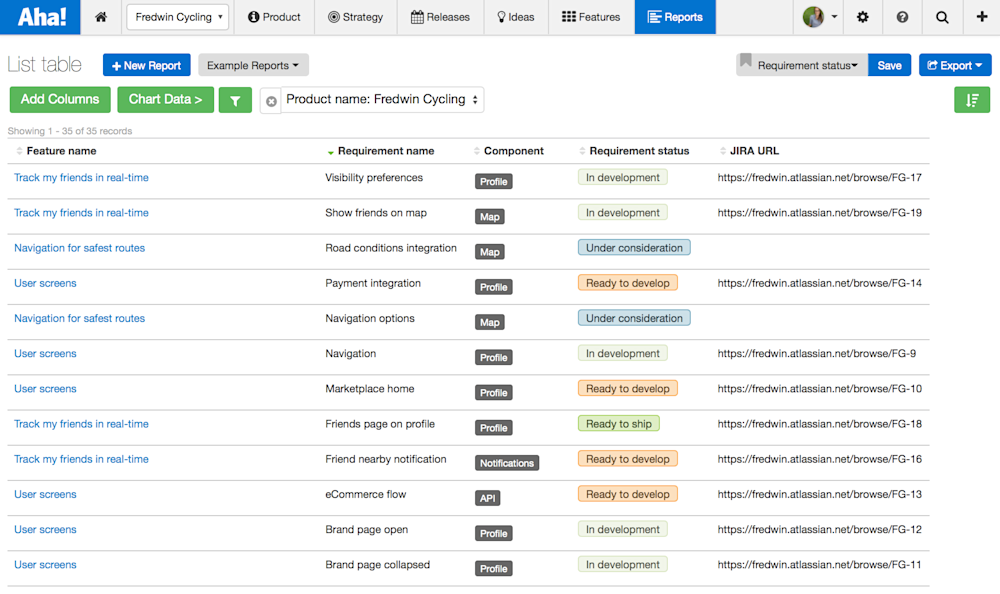The height and width of the screenshot is (594, 1000).
Task: Switch to the Features tab
Action: pyautogui.click(x=591, y=17)
